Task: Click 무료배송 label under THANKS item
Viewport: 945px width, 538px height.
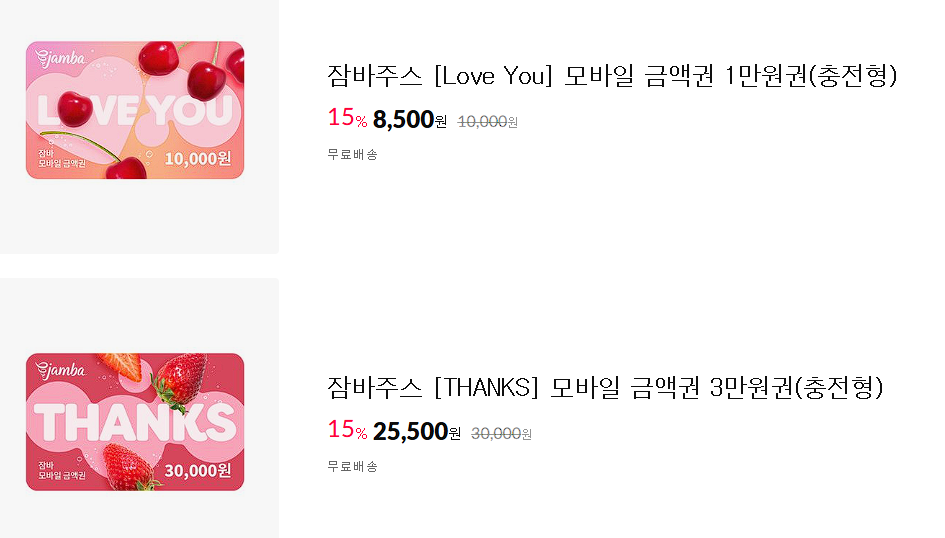Action: [x=353, y=467]
